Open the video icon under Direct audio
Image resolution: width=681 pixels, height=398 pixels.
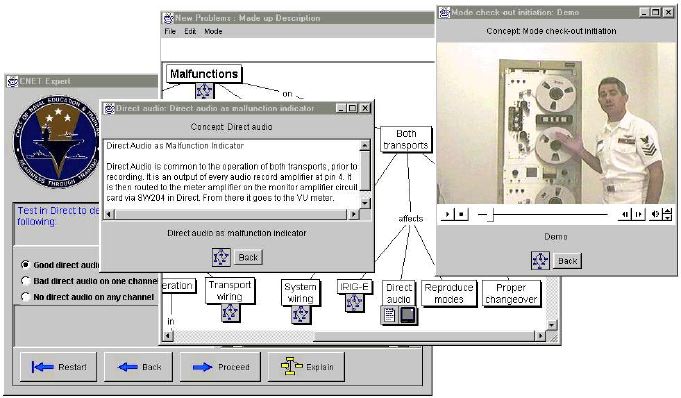[x=407, y=315]
